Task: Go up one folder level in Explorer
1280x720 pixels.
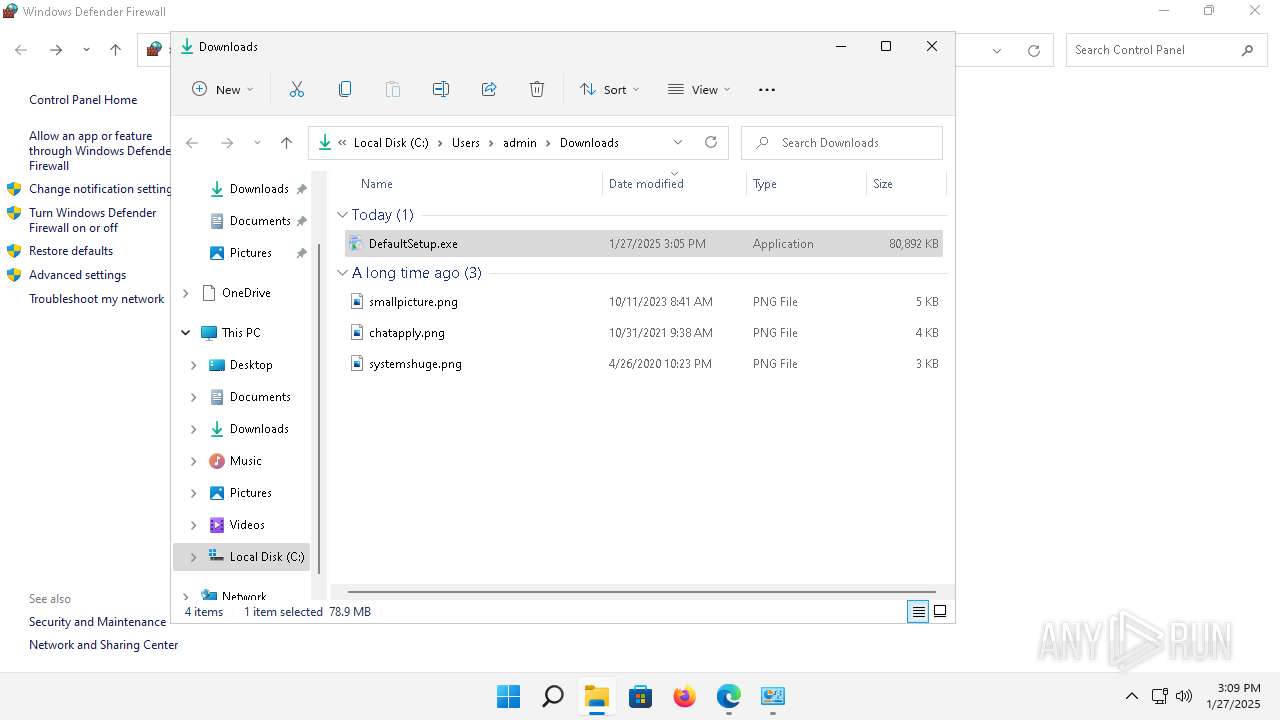Action: click(286, 143)
